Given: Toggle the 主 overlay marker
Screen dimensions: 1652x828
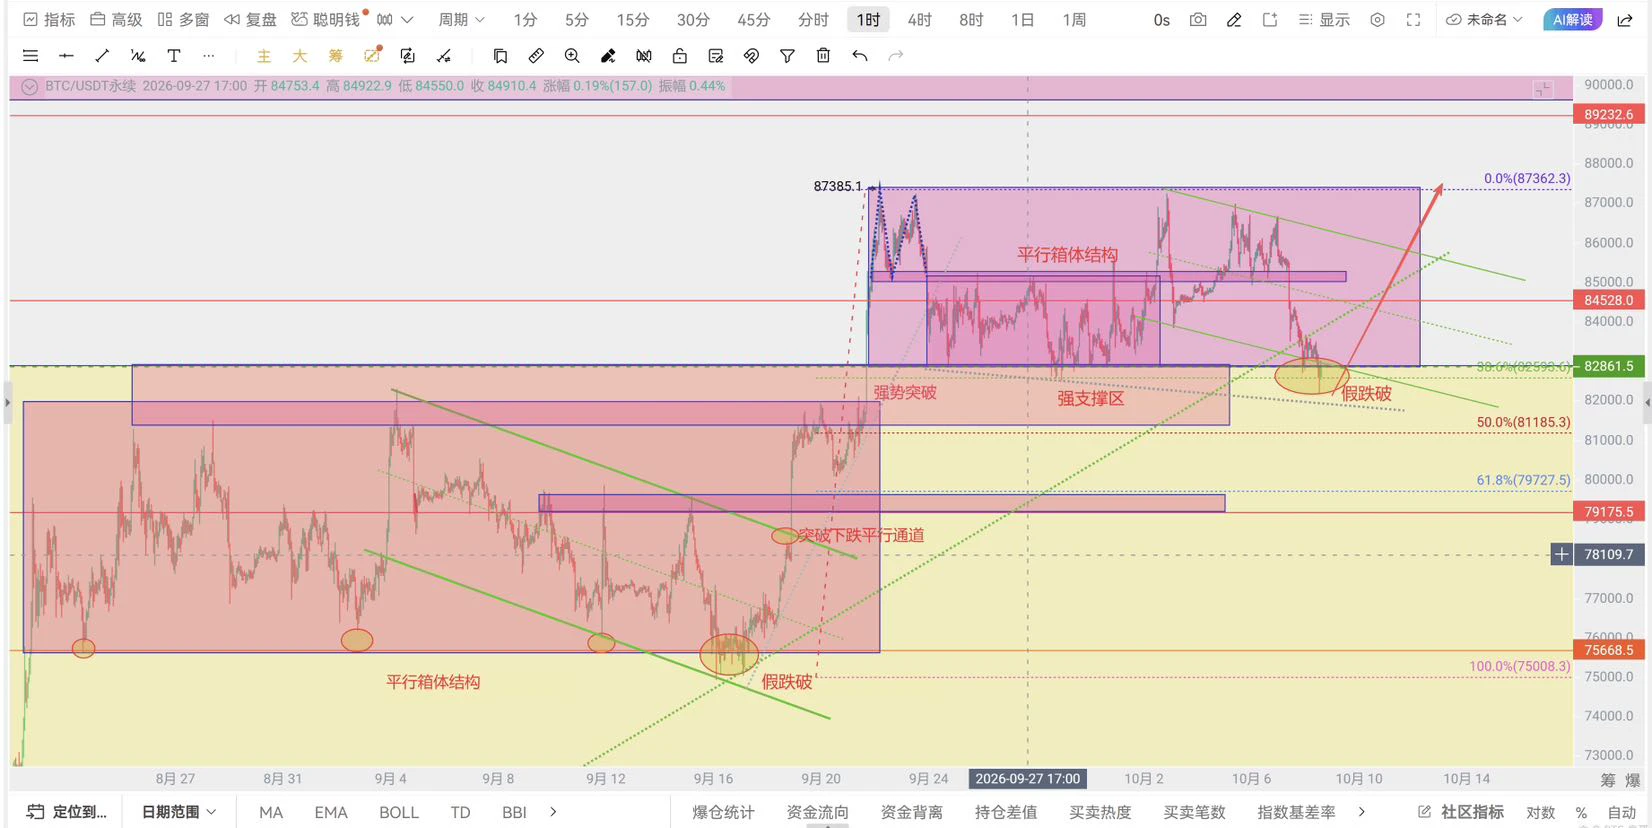Looking at the screenshot, I should [x=264, y=56].
